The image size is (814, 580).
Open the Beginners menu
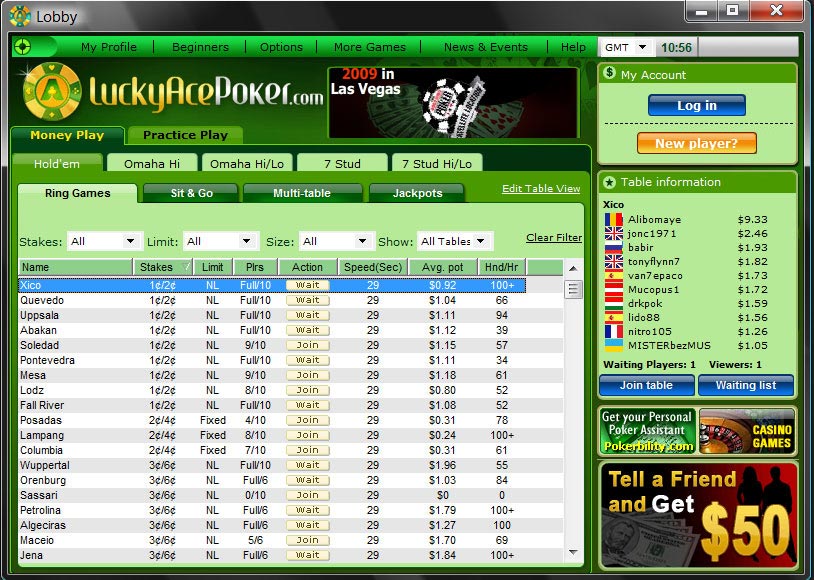click(x=200, y=47)
